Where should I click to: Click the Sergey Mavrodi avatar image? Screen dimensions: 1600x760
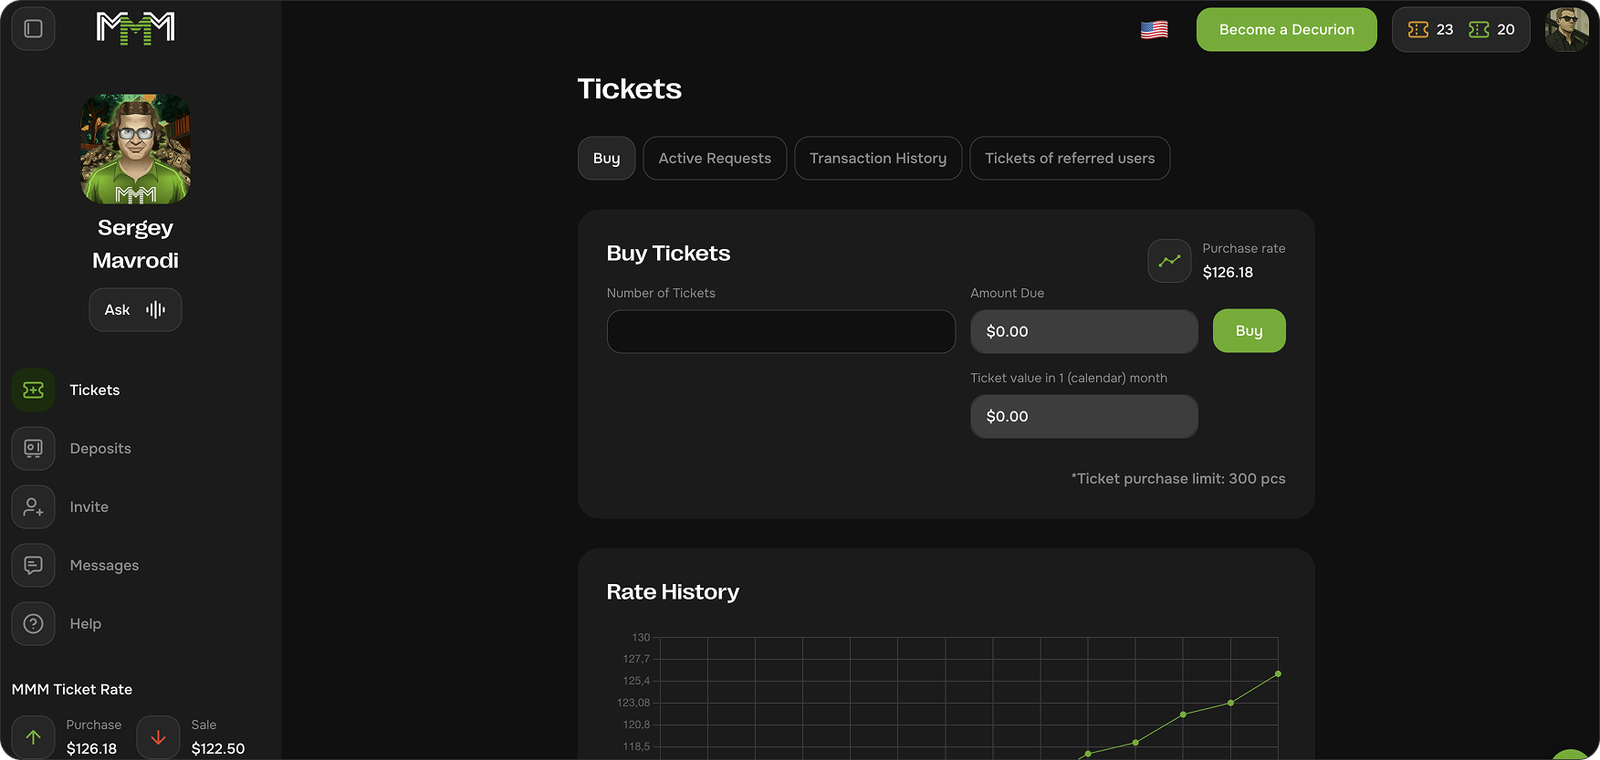135,149
